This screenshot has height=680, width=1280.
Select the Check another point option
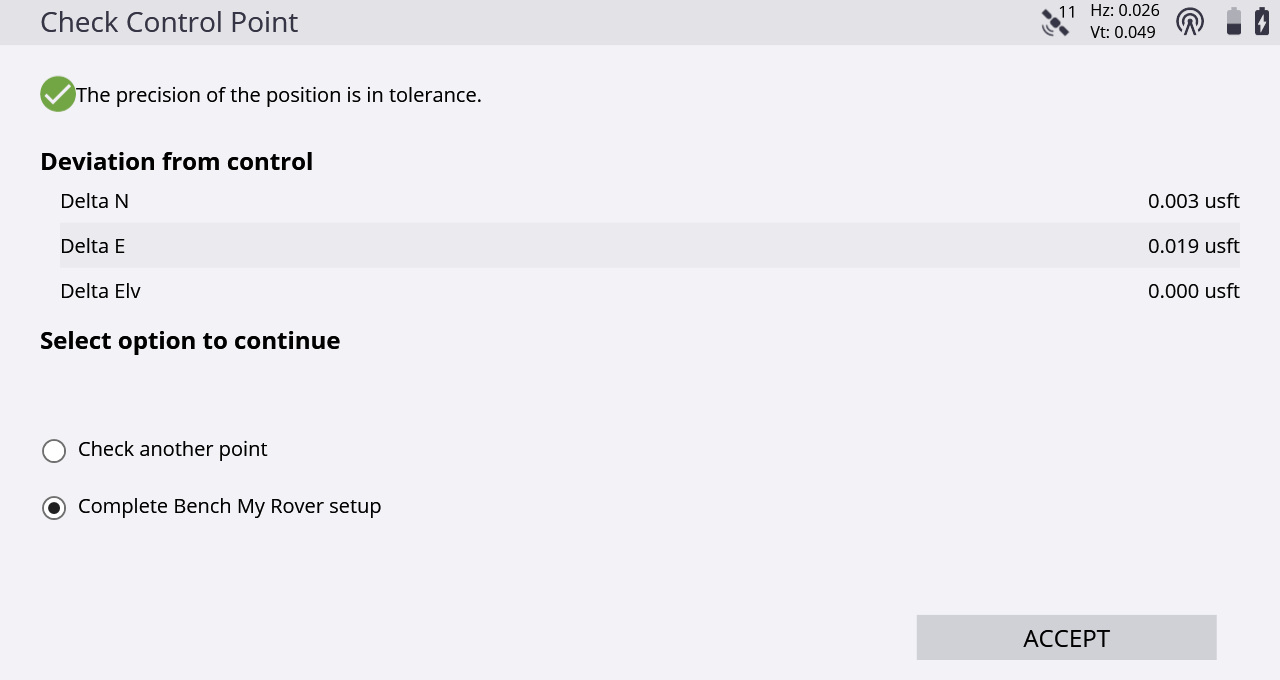pyautogui.click(x=54, y=451)
